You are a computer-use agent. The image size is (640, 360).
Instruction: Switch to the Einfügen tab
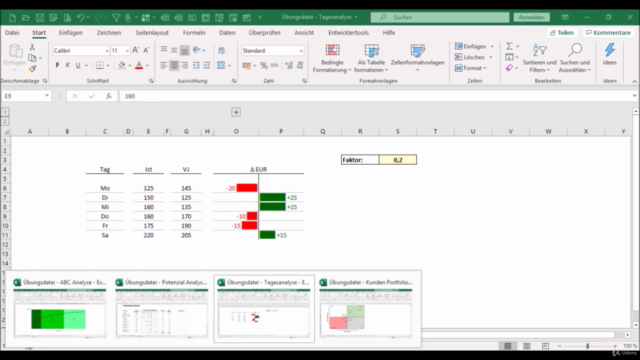pyautogui.click(x=71, y=33)
